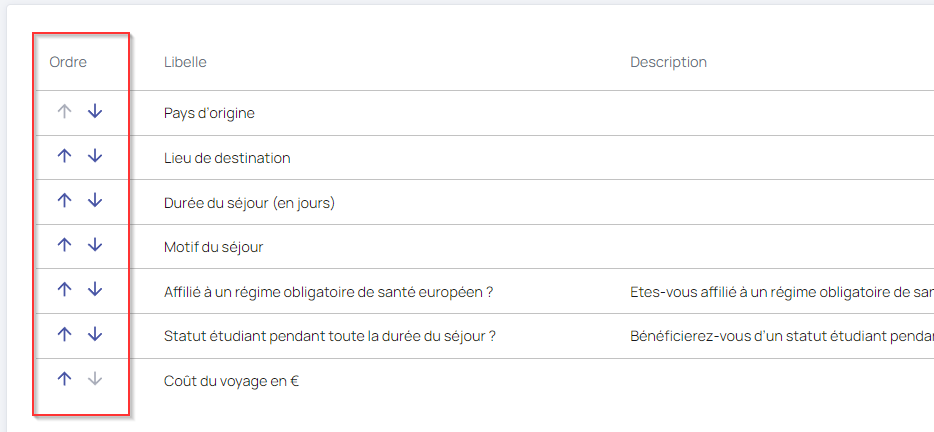Click the 'Description' column header

point(668,62)
